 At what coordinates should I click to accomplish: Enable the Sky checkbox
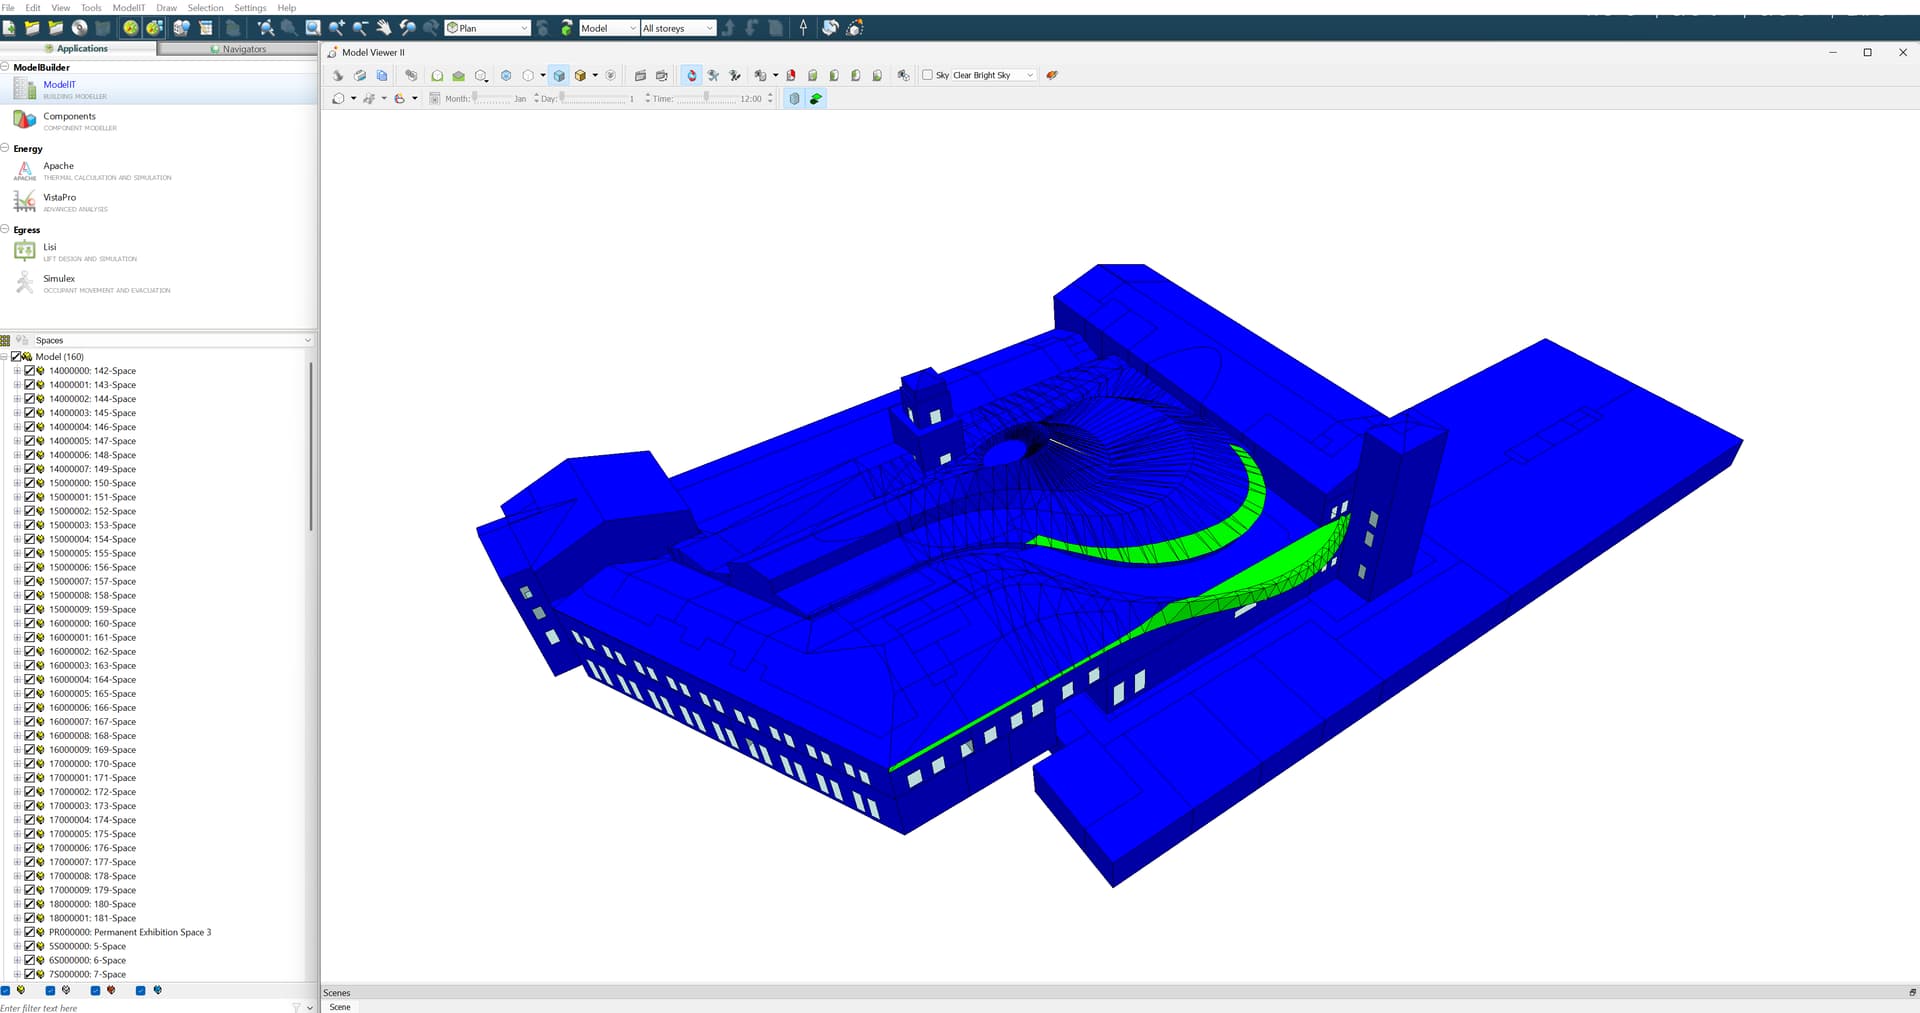[x=927, y=75]
